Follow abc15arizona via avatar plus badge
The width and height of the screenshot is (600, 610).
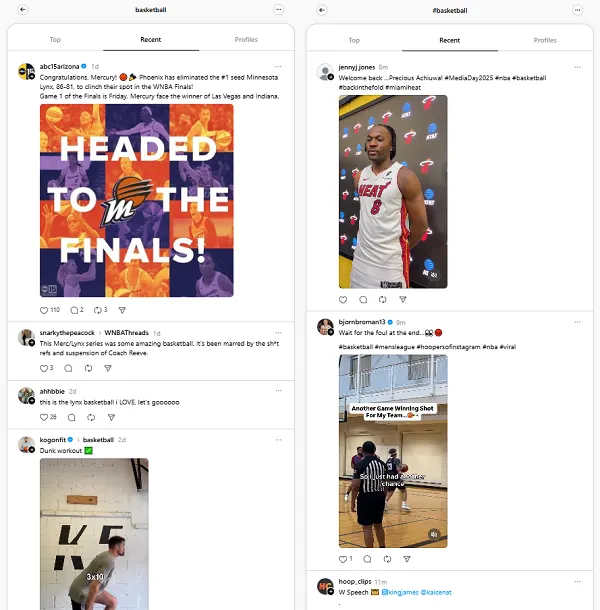point(32,77)
